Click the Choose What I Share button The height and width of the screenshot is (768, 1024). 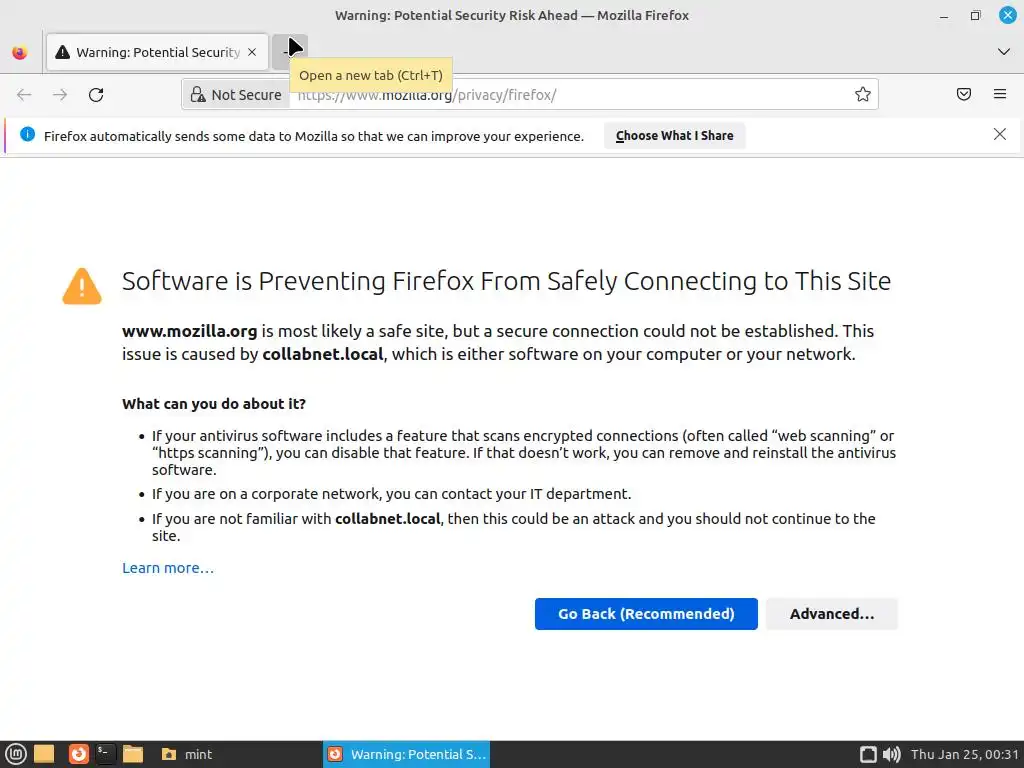[675, 136]
